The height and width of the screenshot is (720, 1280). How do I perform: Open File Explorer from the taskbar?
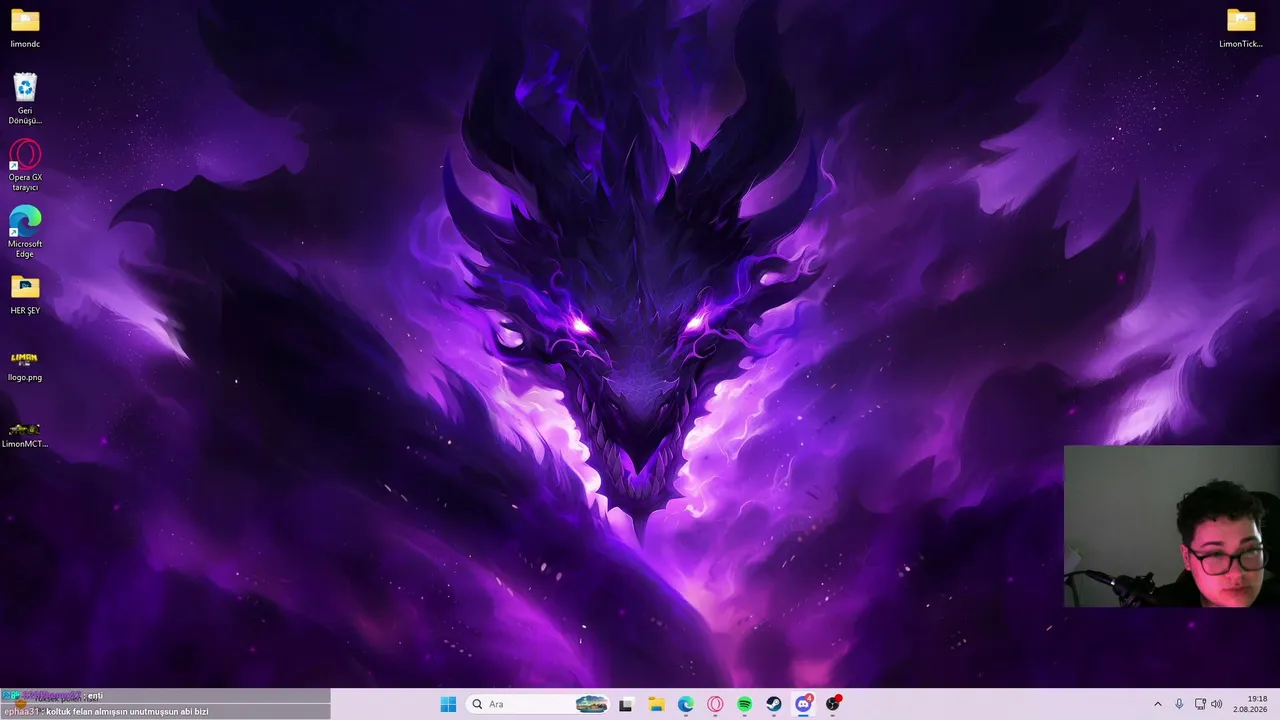(656, 704)
